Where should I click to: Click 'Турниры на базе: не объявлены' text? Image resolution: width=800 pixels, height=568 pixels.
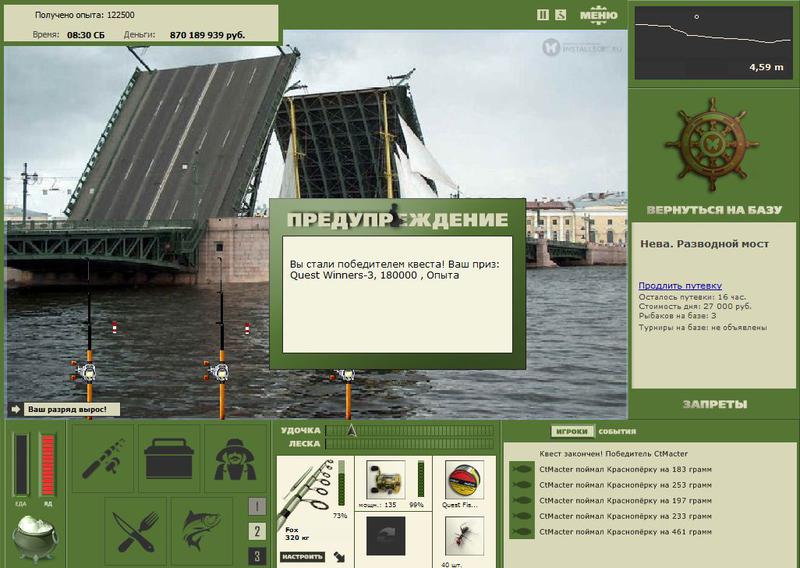[x=703, y=328]
